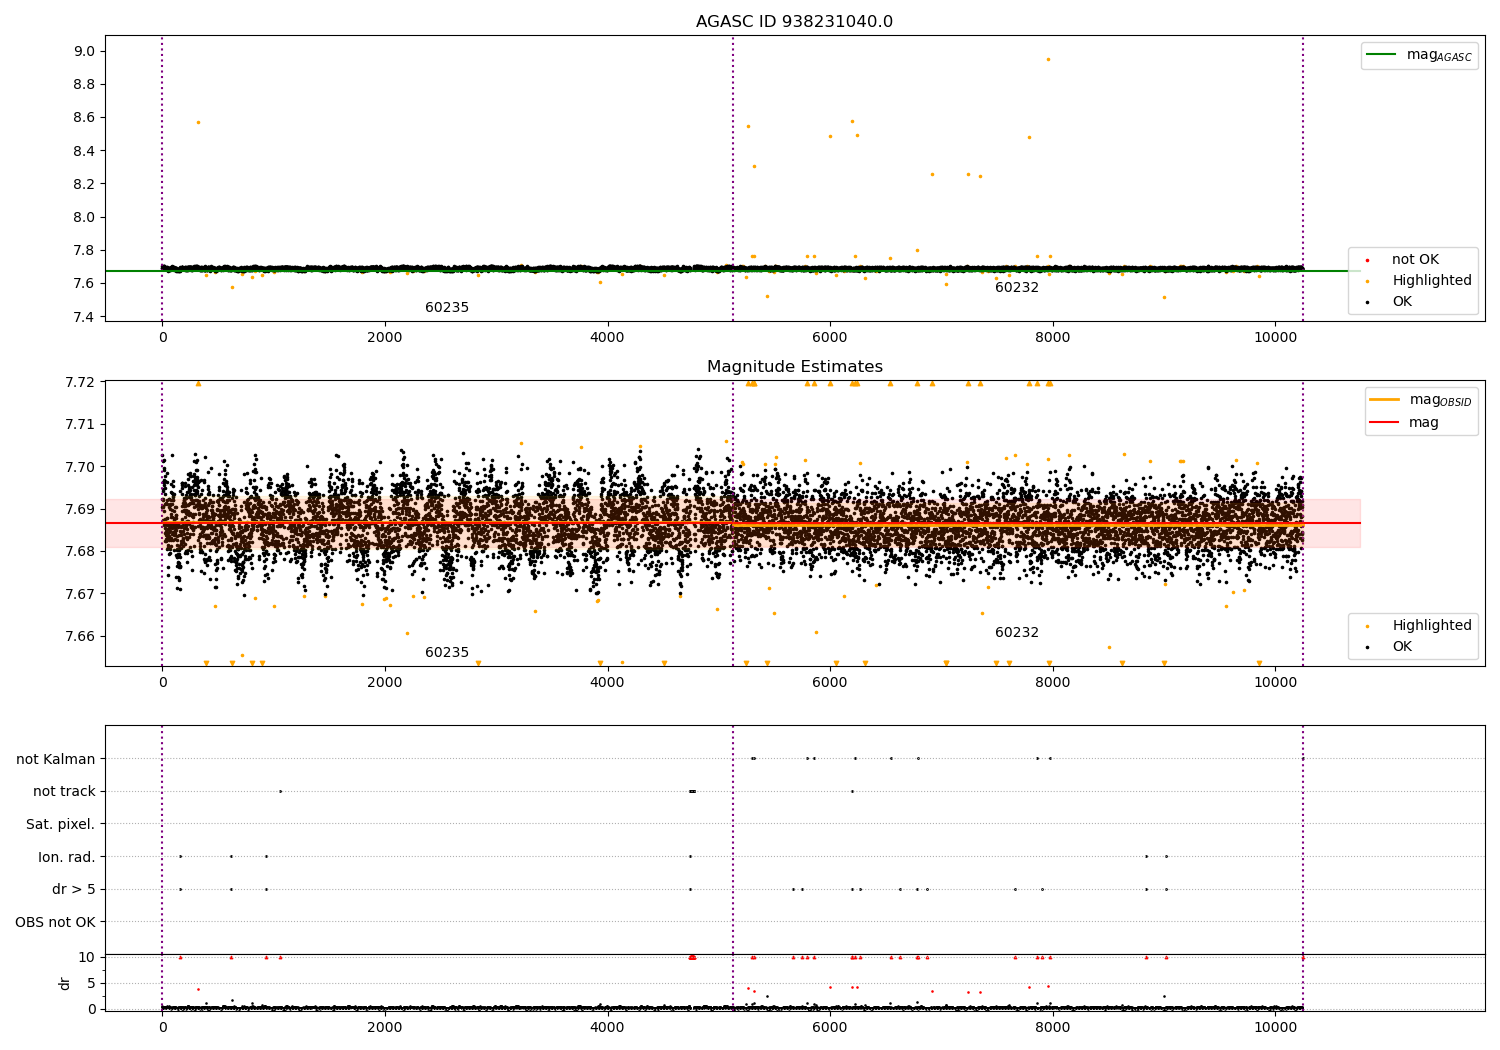The width and height of the screenshot is (1500, 1050).
Task: Click the 8.6 y-axis tick in top plot
Action: click(84, 118)
